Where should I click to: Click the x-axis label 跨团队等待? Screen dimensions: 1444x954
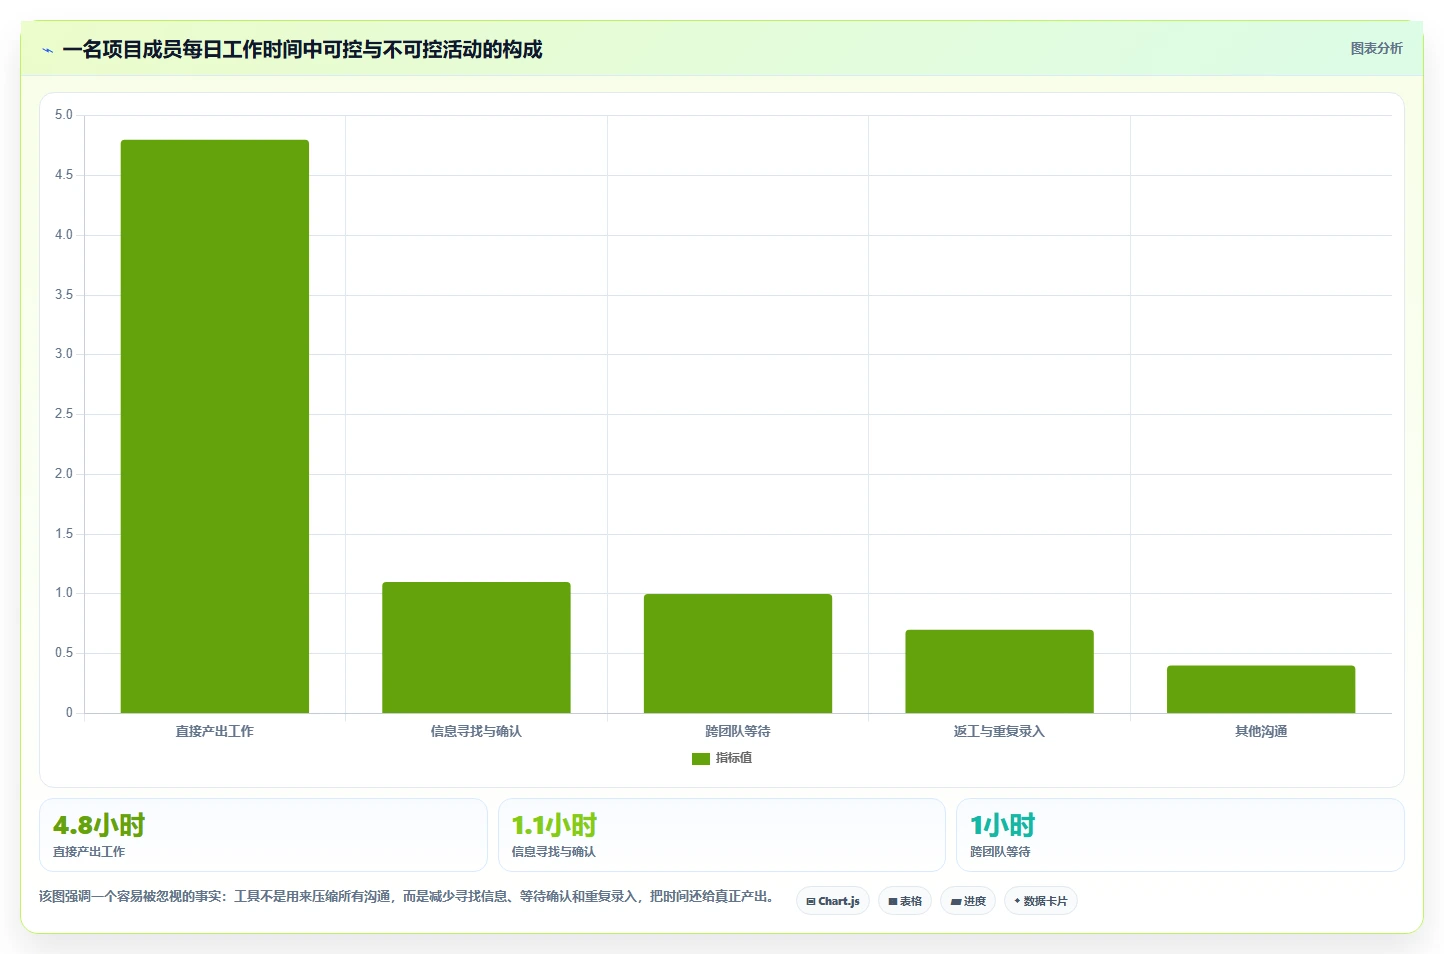coord(738,731)
